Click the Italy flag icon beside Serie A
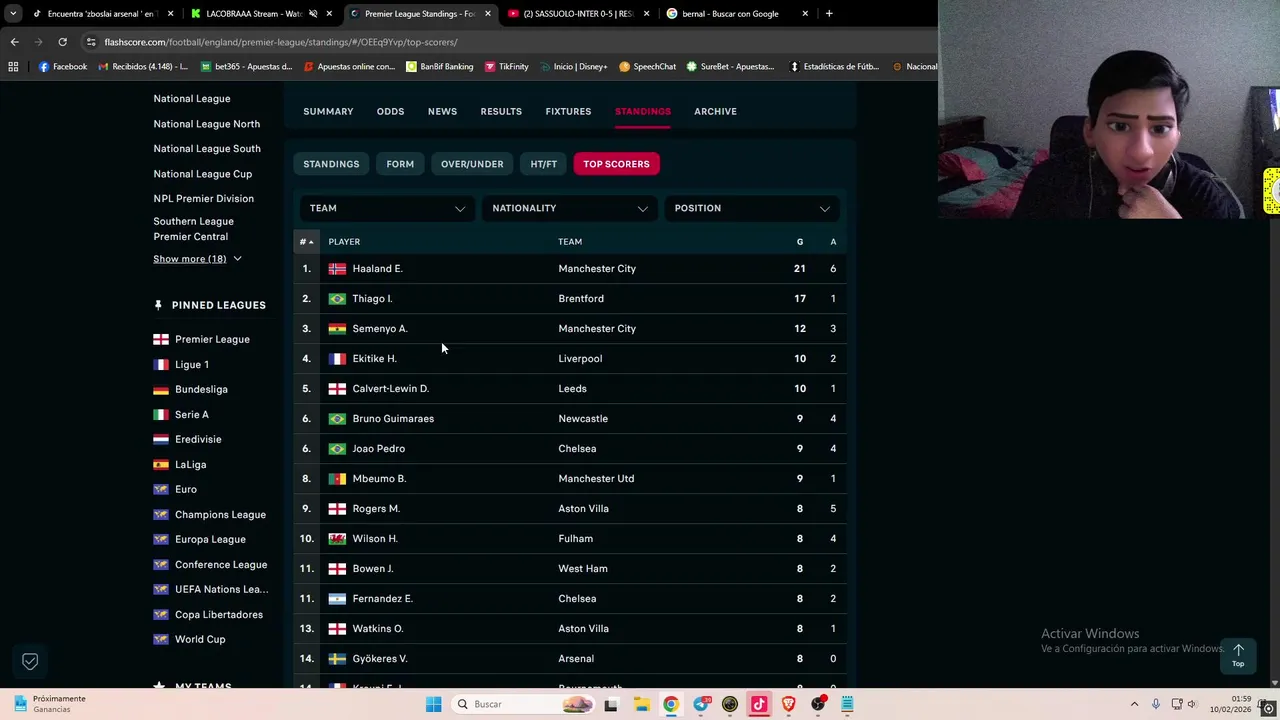This screenshot has height=720, width=1280. (160, 414)
